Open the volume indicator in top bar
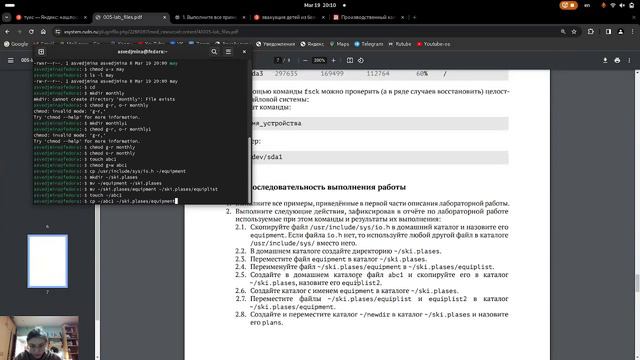The height and width of the screenshot is (360, 640). (622, 5)
